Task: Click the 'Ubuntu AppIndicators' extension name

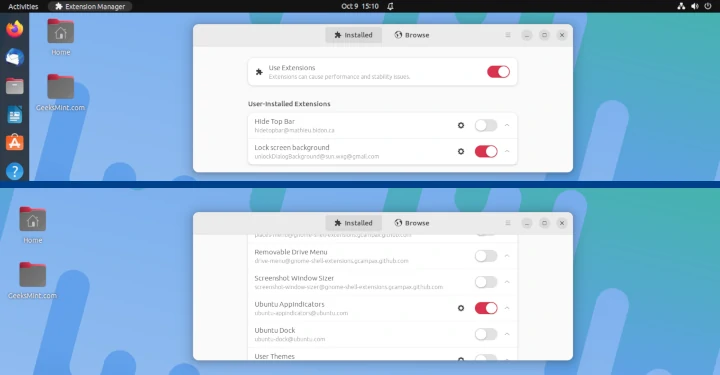Action: [289, 304]
